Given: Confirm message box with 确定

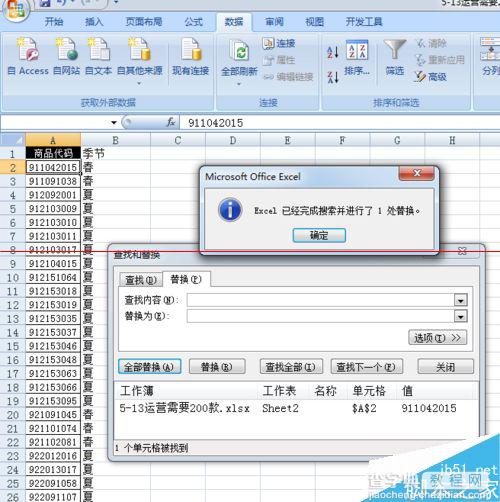Looking at the screenshot, I should 319,235.
